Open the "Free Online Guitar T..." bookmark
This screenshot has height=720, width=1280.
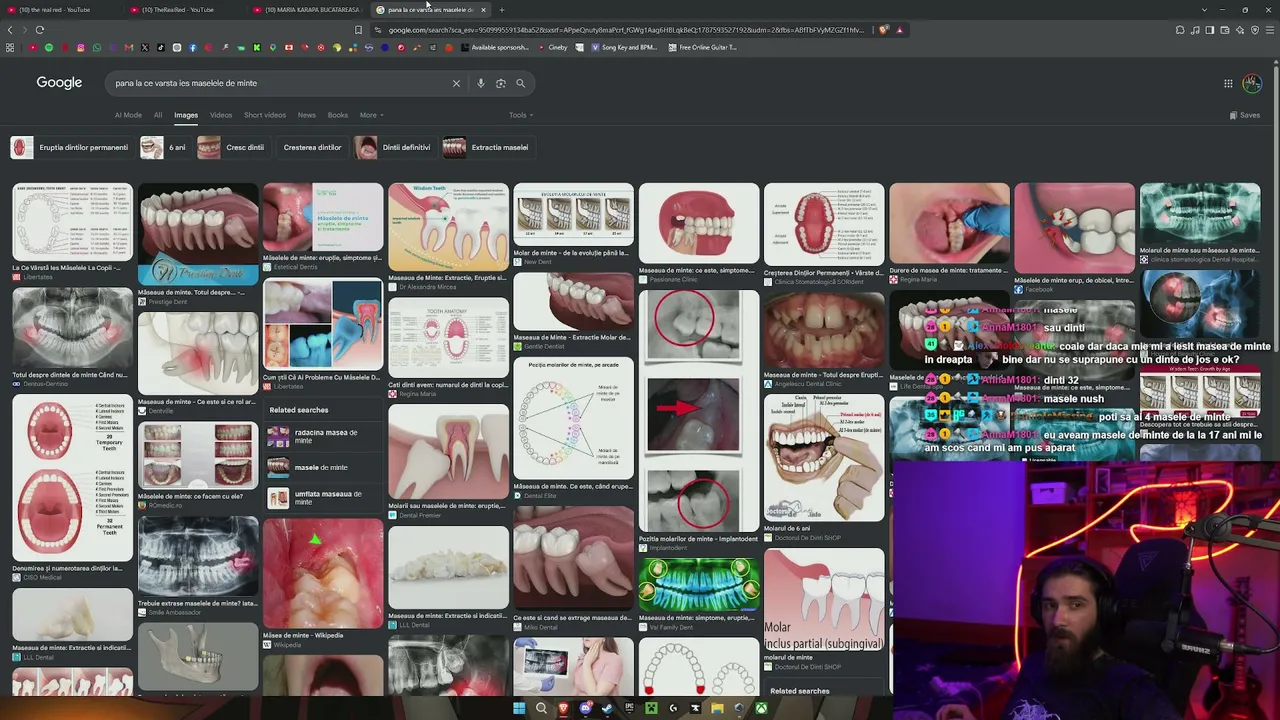coord(702,47)
